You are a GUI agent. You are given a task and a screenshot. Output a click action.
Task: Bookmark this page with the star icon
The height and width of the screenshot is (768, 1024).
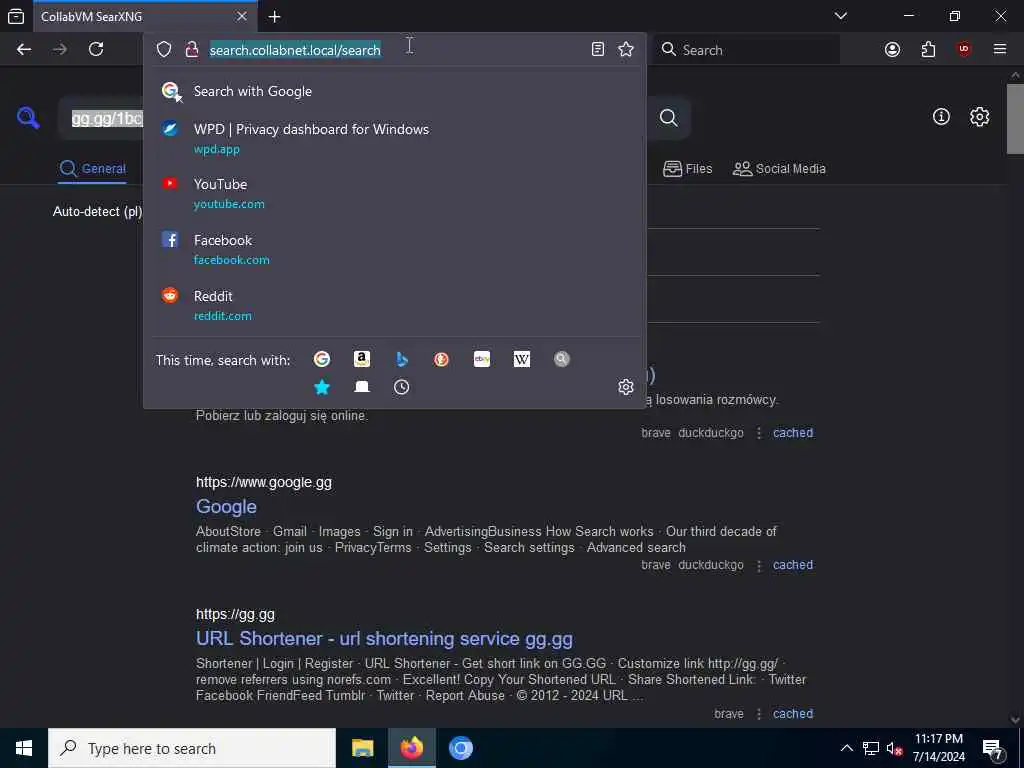626,50
